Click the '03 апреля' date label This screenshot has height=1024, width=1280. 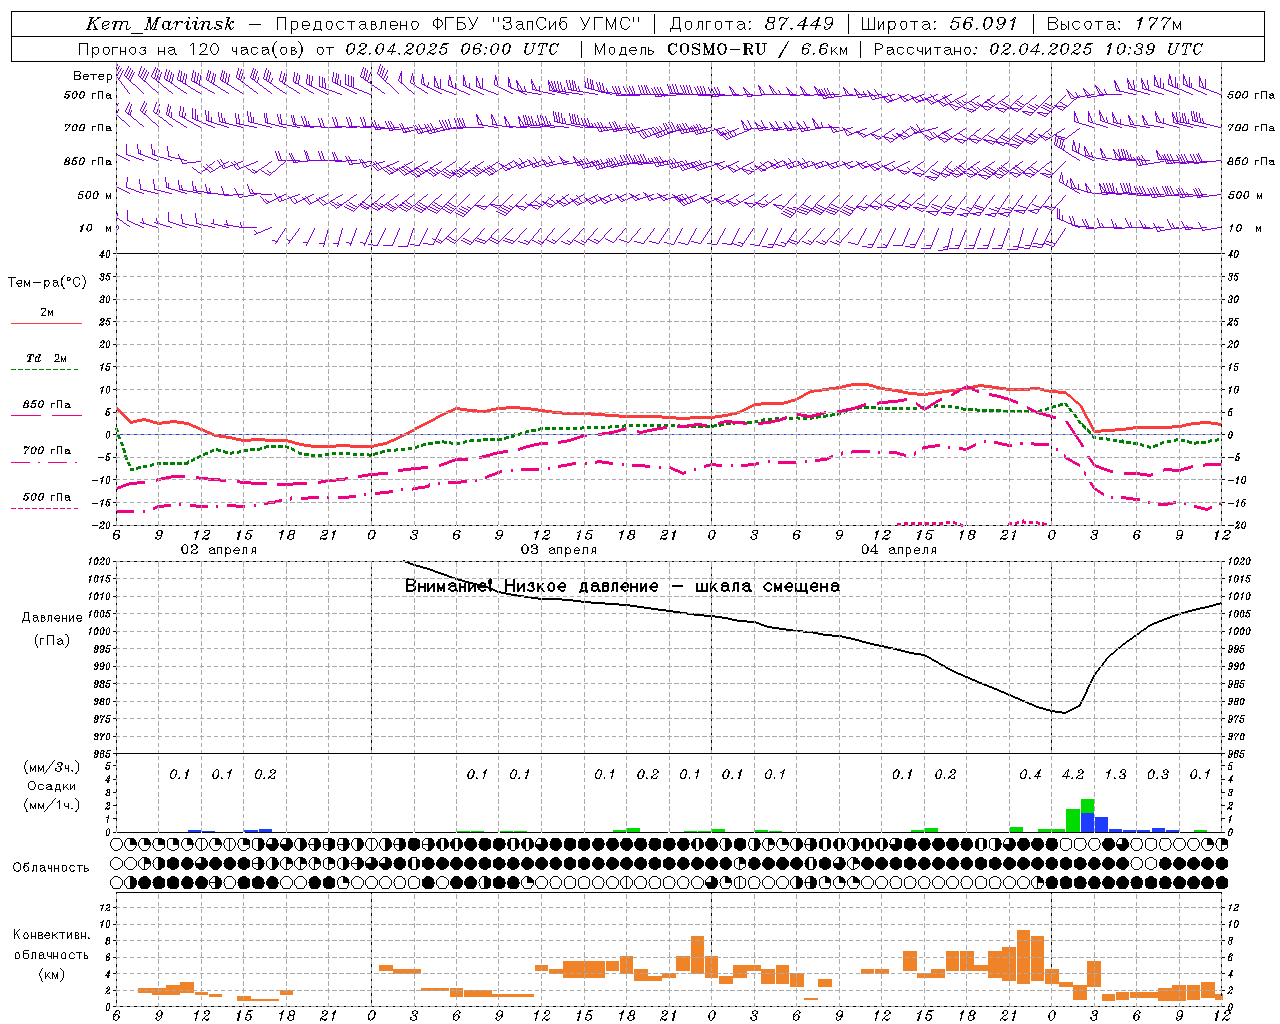click(558, 550)
